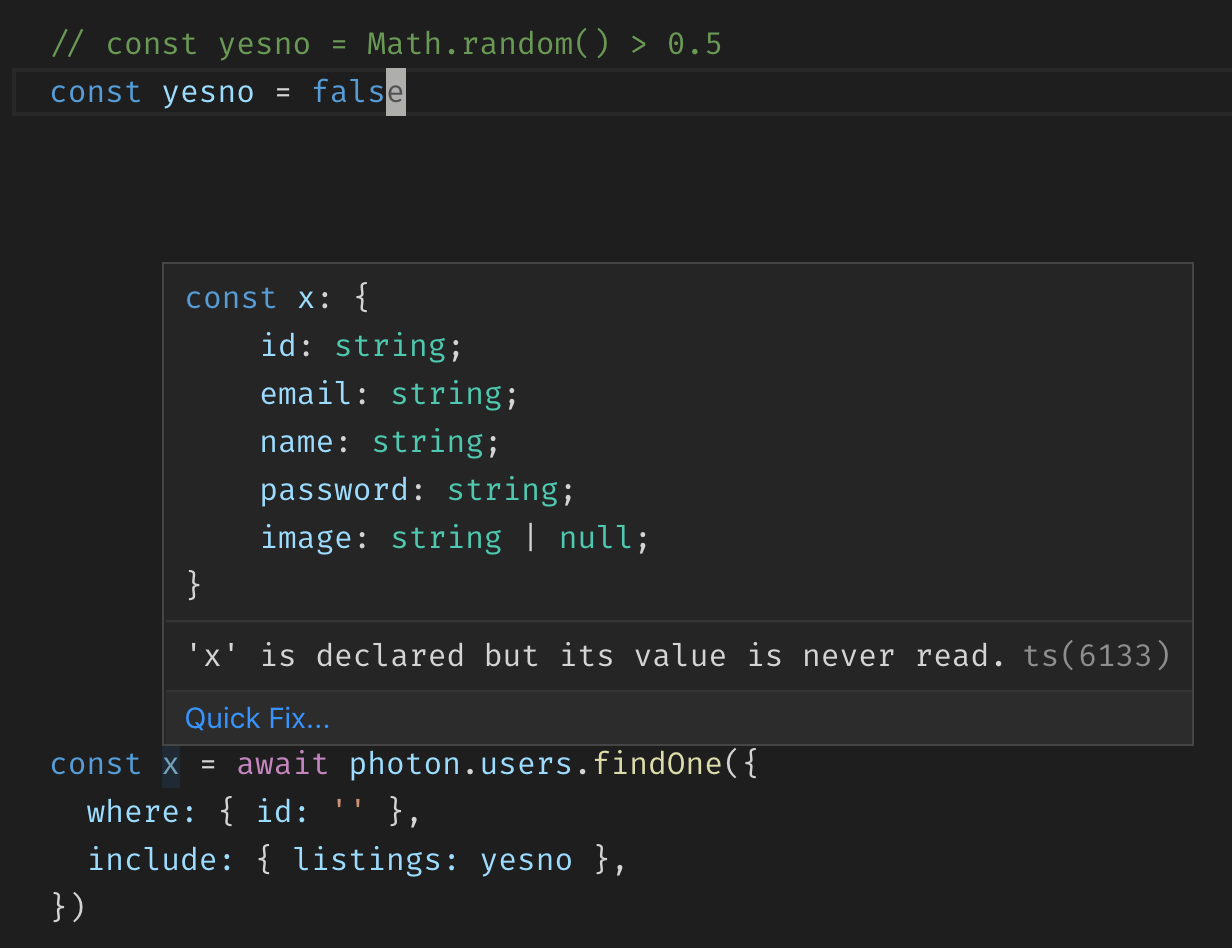Click the password field shown in hover
The height and width of the screenshot is (948, 1232).
[x=334, y=489]
